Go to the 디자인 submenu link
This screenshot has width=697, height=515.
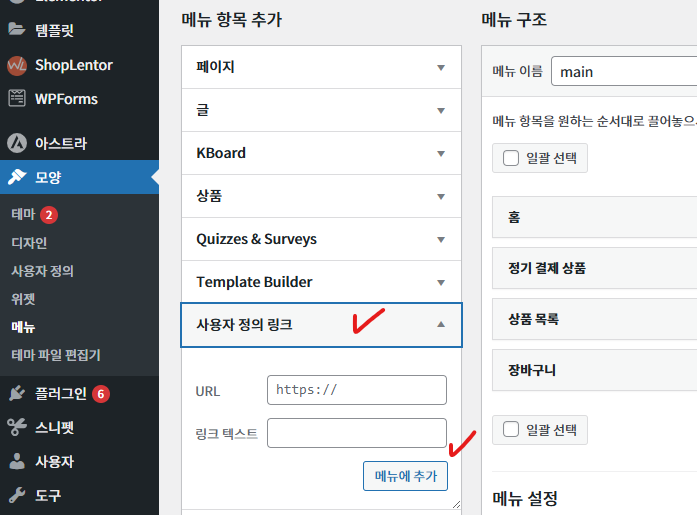29,243
